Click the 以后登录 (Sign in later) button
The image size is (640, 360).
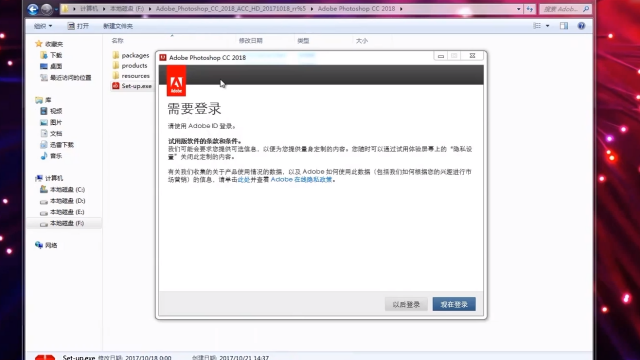(406, 304)
